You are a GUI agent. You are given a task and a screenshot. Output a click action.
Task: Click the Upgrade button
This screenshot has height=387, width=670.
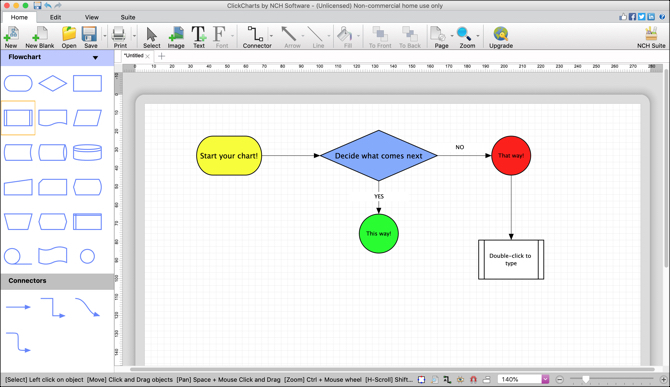[x=501, y=37]
